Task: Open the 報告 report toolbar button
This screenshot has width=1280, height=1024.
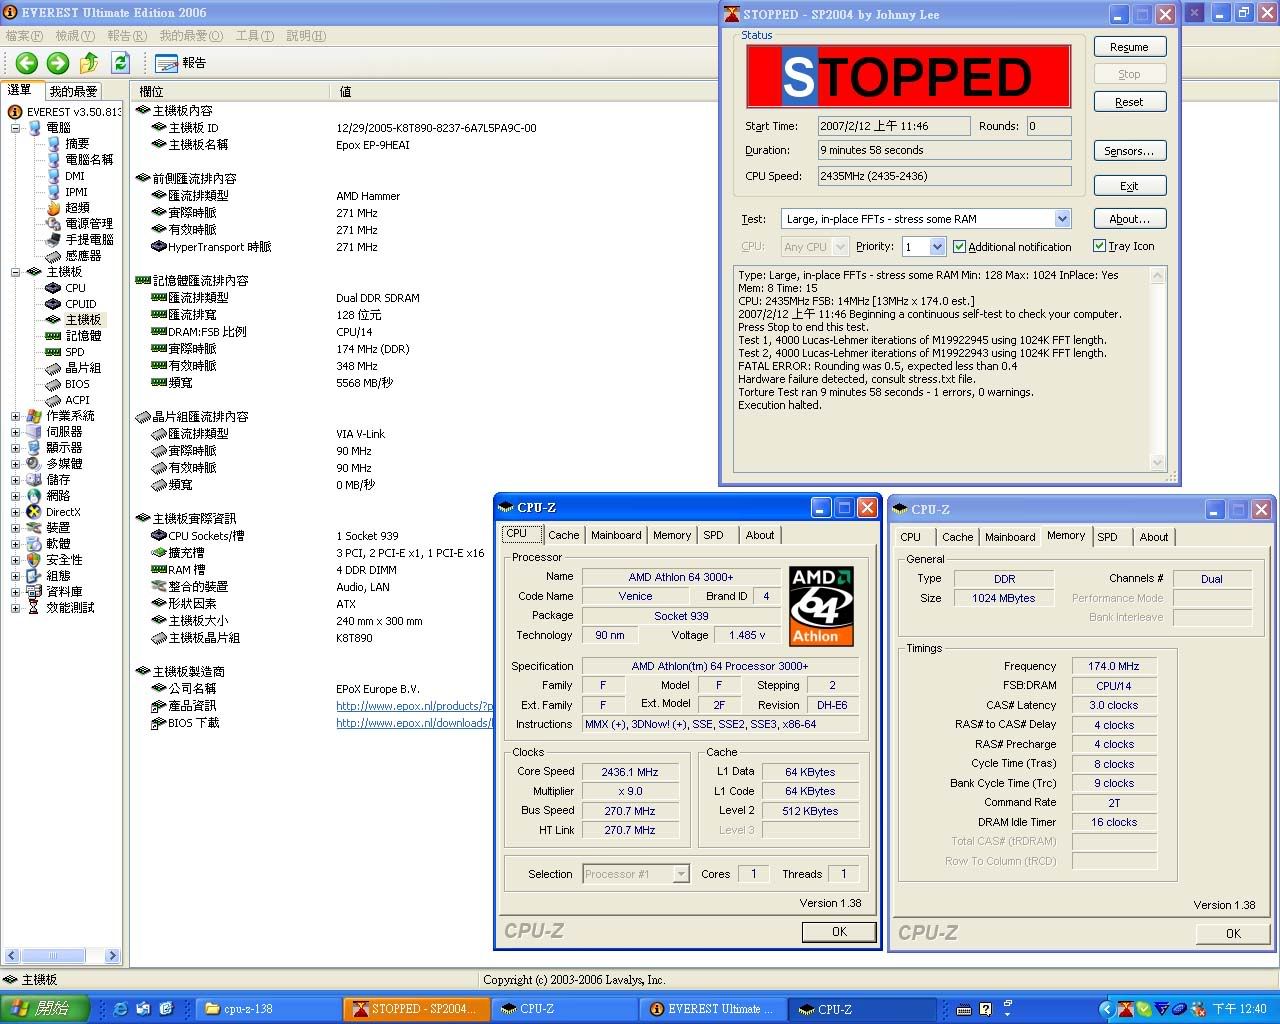Action: tap(182, 63)
